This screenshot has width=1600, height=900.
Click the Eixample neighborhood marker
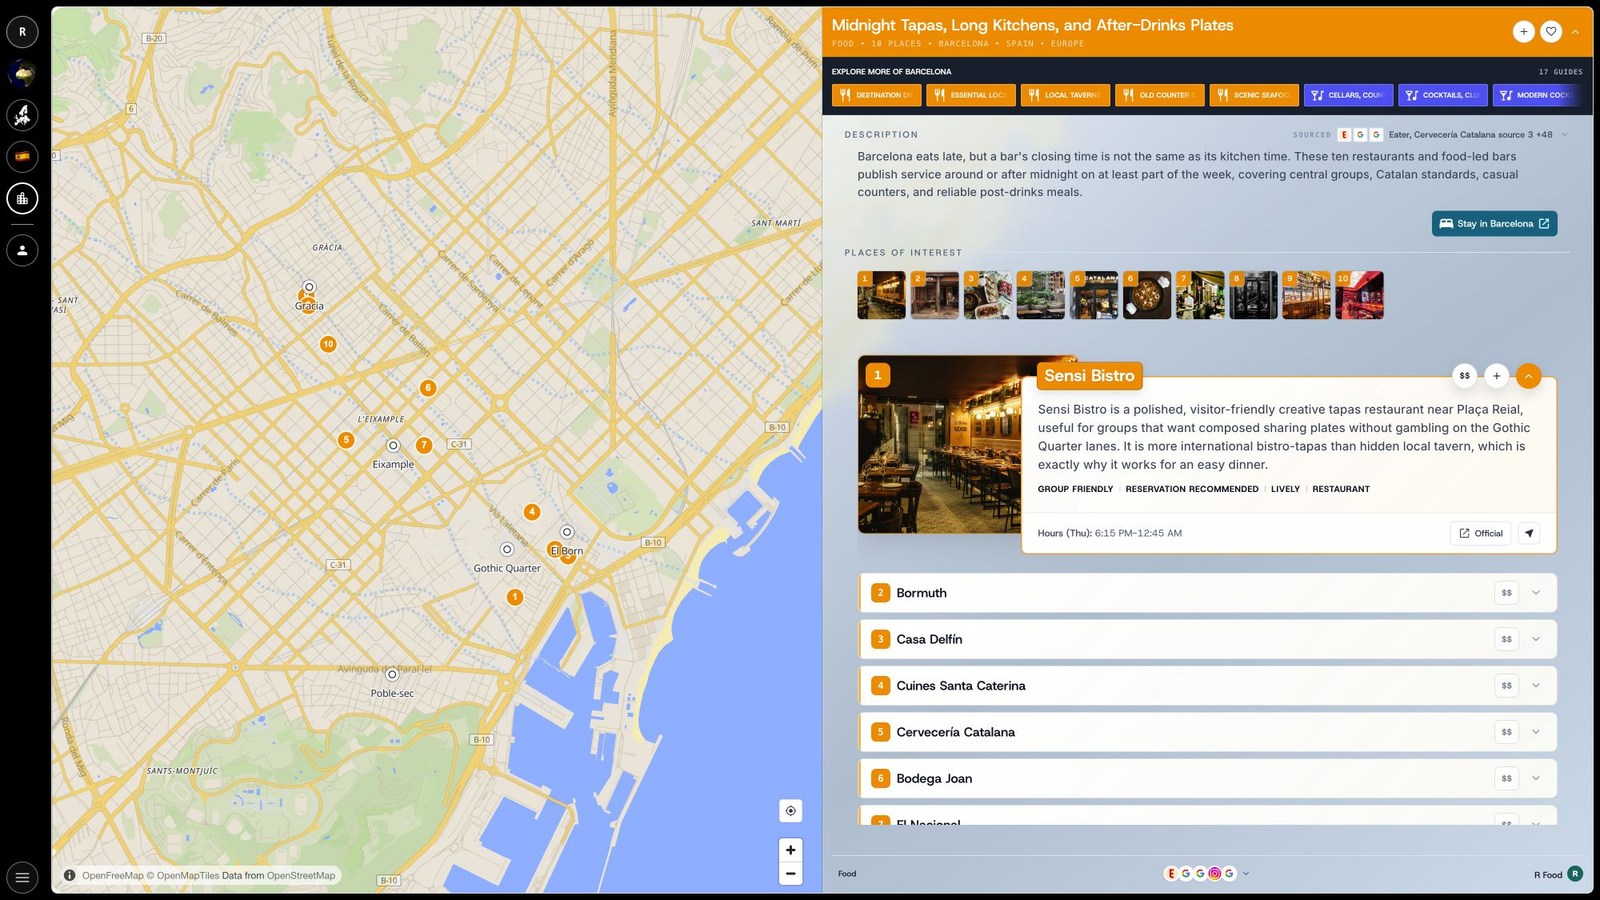pyautogui.click(x=393, y=446)
